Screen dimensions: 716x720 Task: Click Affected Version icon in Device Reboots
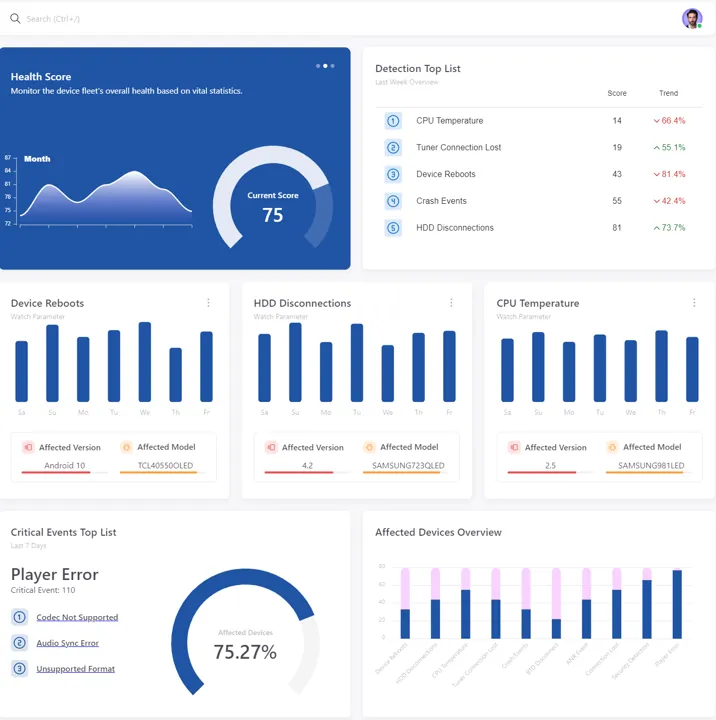(28, 448)
